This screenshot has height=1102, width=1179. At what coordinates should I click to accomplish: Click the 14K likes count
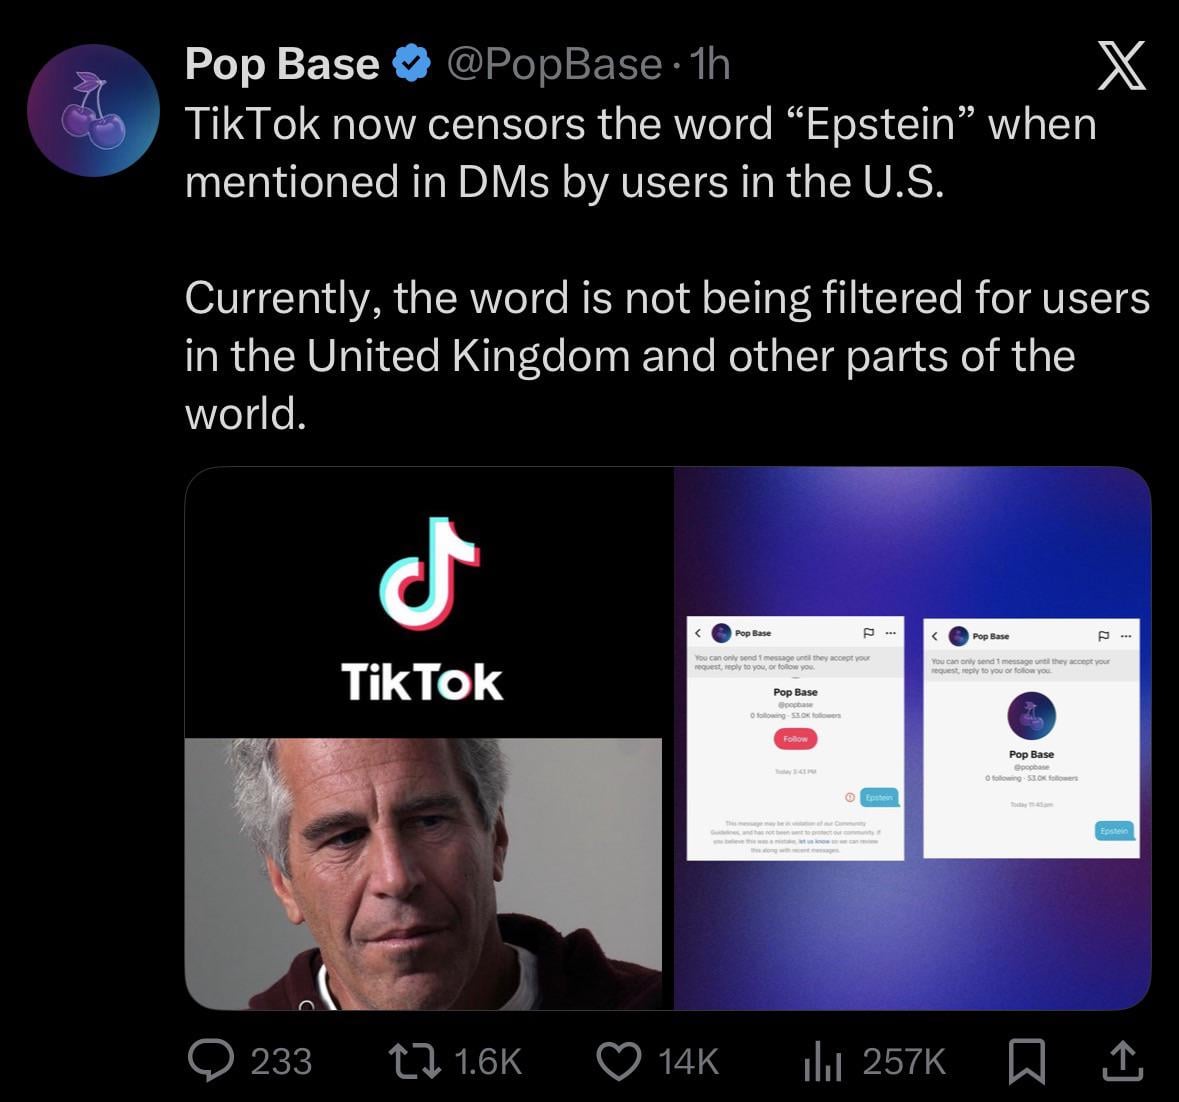tap(689, 1061)
